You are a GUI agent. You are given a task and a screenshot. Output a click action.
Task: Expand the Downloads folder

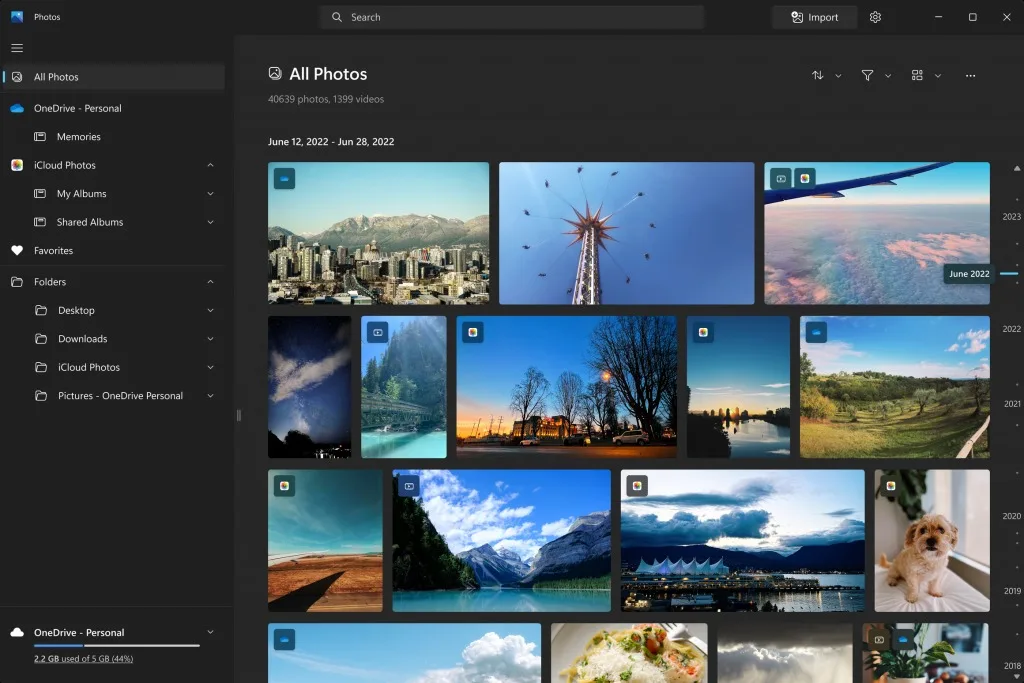[210, 339]
